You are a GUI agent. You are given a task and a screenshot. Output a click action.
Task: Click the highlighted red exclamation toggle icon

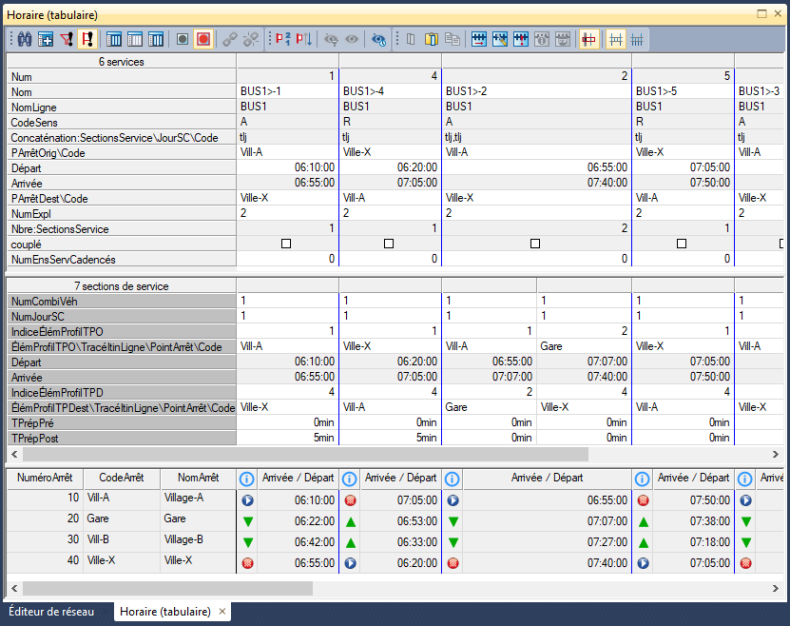tap(88, 39)
